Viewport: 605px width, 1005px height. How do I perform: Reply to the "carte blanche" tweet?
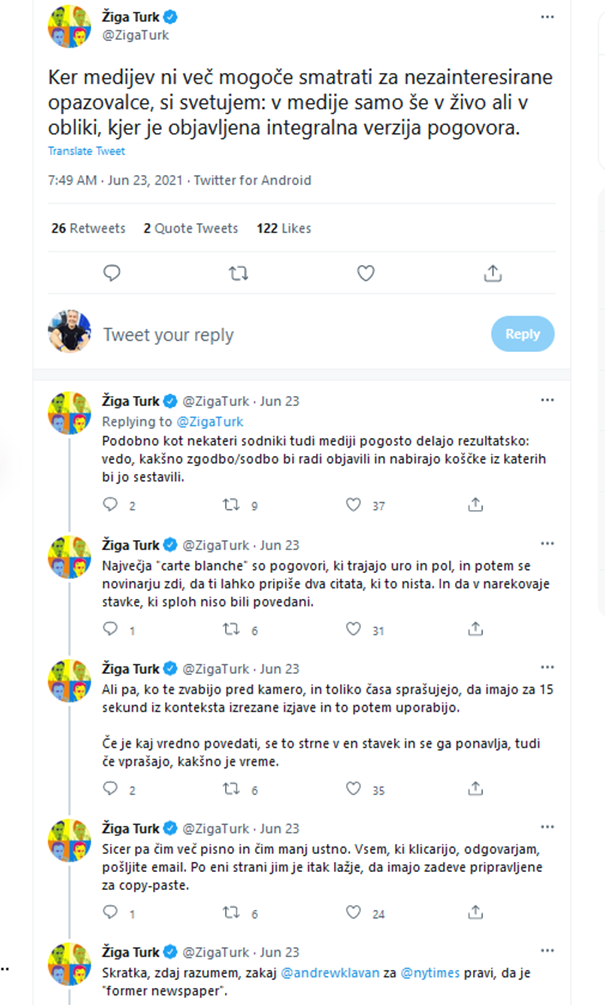click(x=111, y=630)
